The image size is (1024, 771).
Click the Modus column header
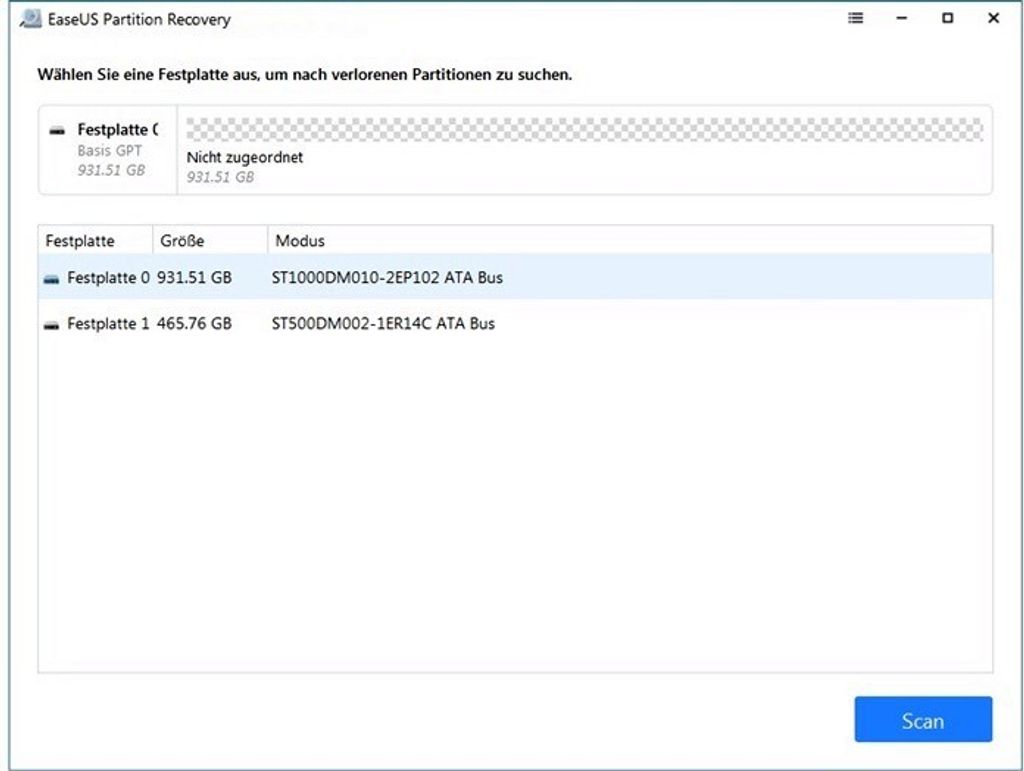[x=300, y=241]
